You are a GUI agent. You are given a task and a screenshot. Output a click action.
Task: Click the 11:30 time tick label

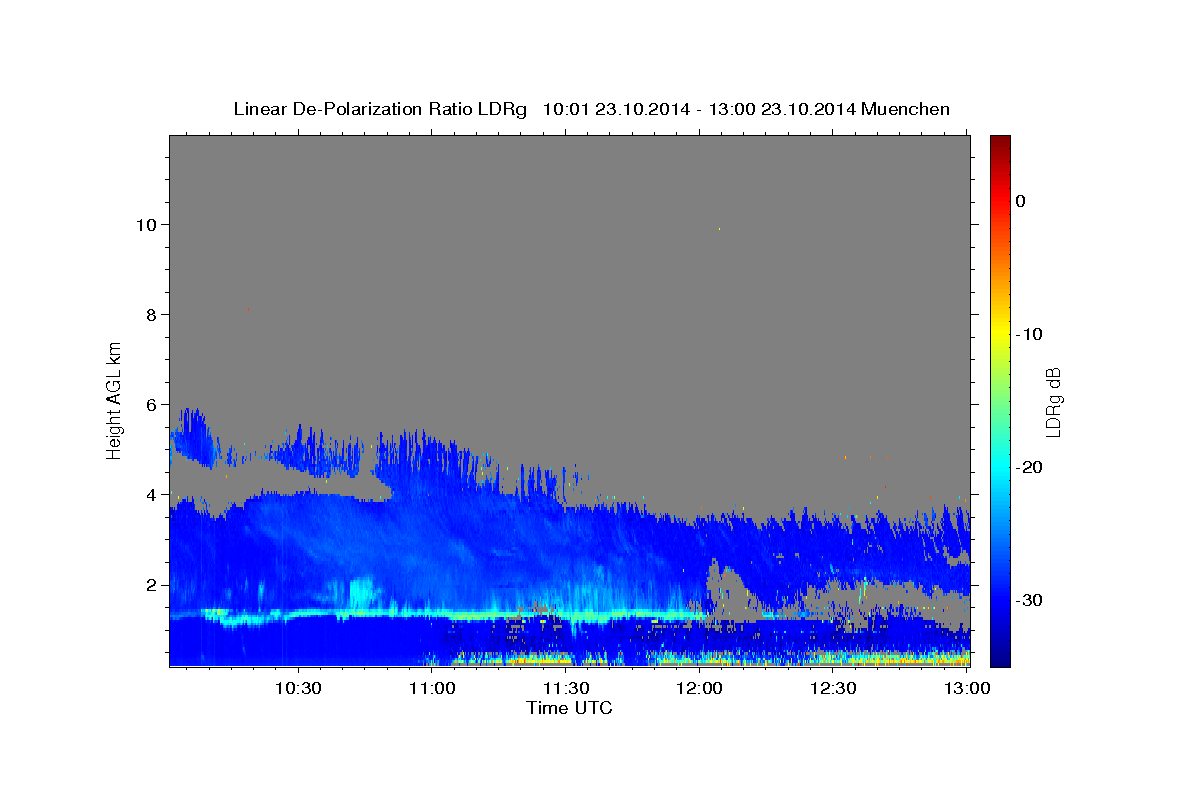point(566,688)
